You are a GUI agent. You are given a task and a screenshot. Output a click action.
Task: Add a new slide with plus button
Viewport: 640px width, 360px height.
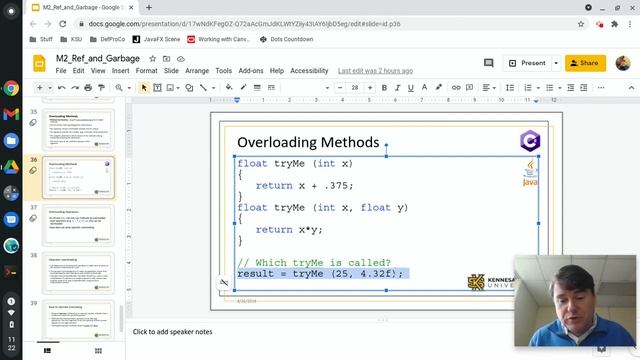coord(40,88)
